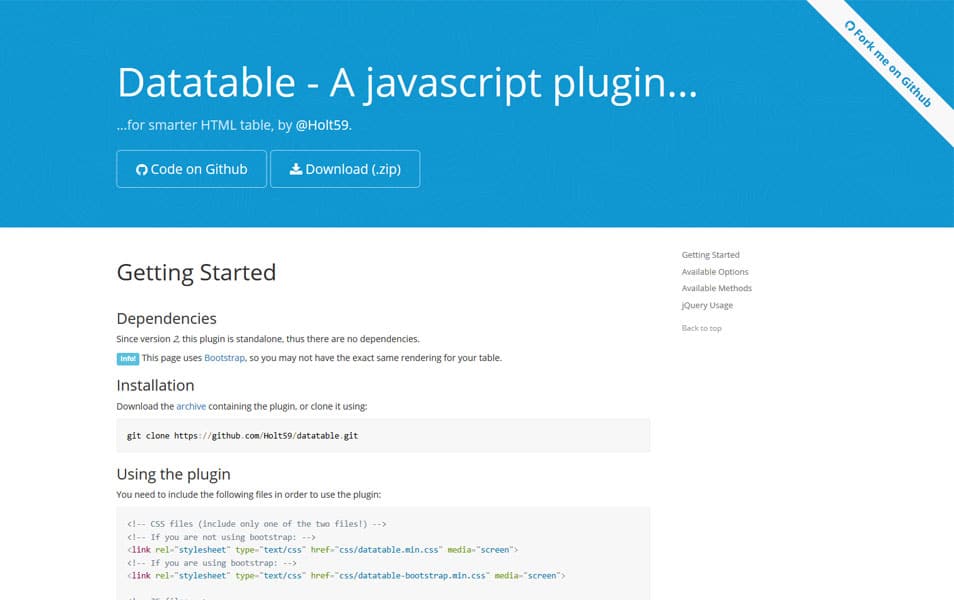The height and width of the screenshot is (600, 954).
Task: Click the GitHub octocat icon in Code on Github
Action: pos(141,169)
